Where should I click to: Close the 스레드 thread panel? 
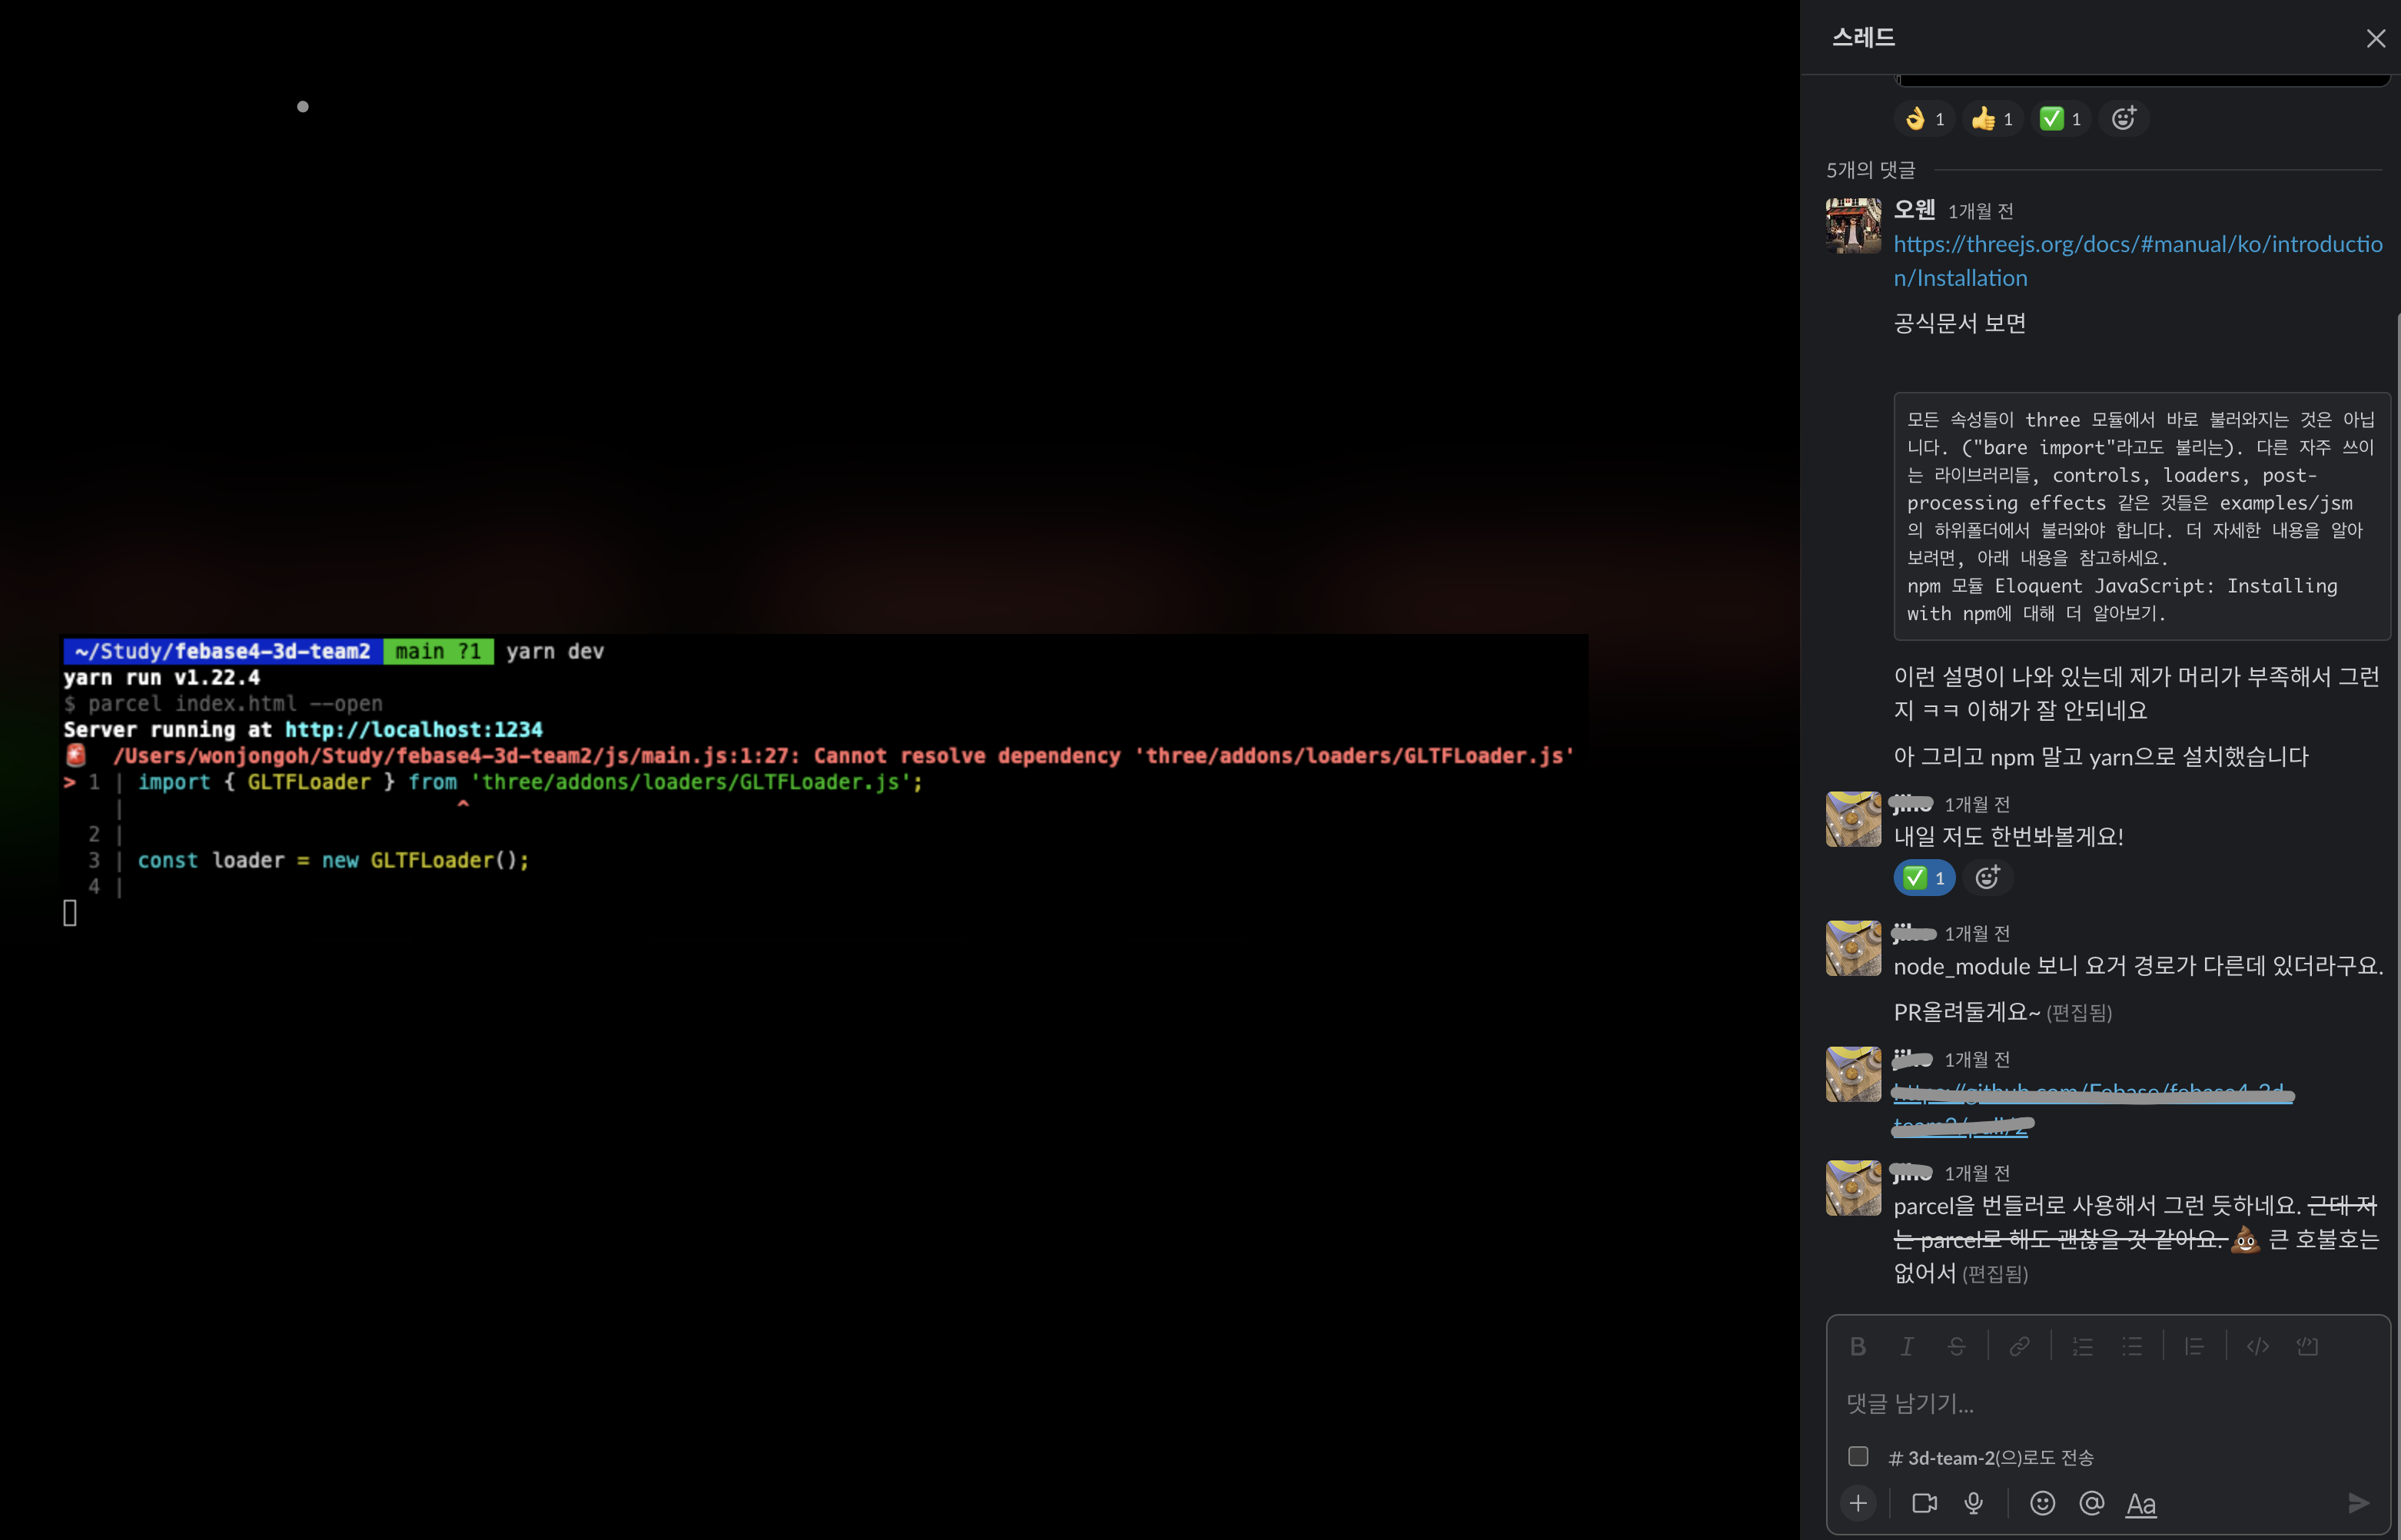pyautogui.click(x=2375, y=38)
